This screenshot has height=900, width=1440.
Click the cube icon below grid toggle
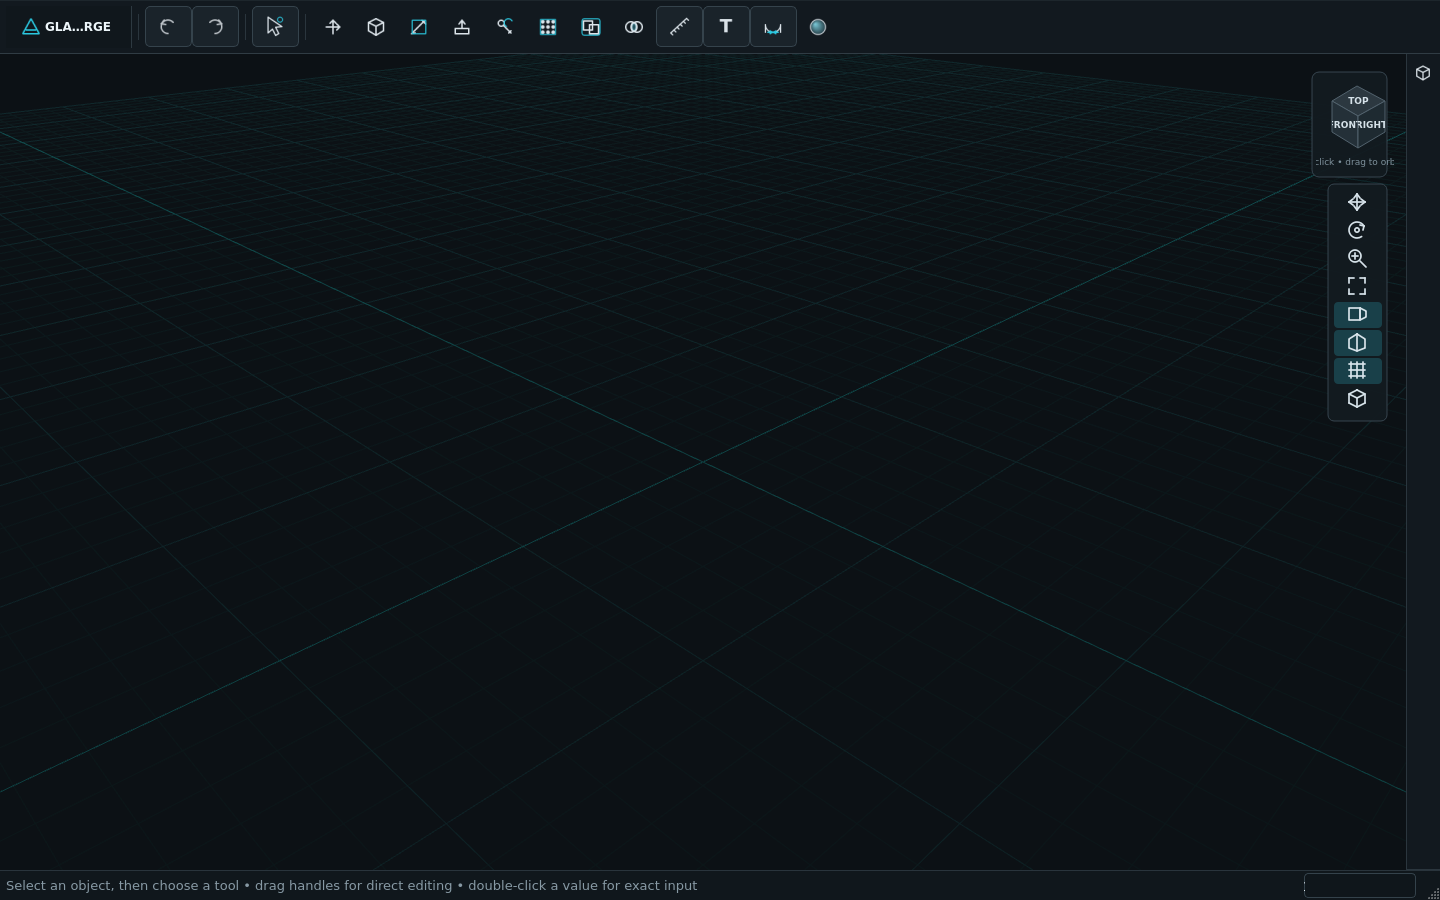[x=1357, y=399]
